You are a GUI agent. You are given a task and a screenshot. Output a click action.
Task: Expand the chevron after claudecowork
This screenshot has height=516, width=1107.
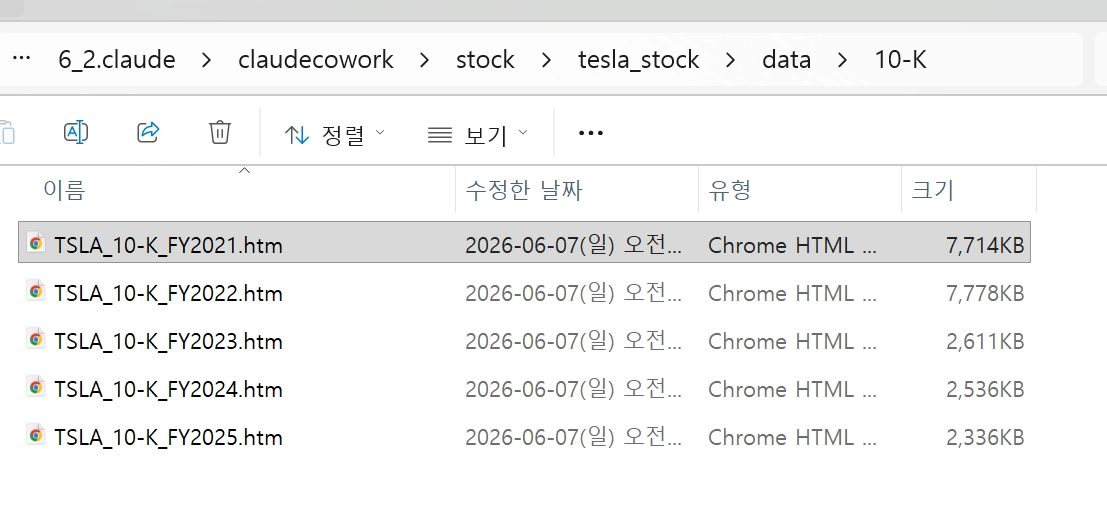424,61
